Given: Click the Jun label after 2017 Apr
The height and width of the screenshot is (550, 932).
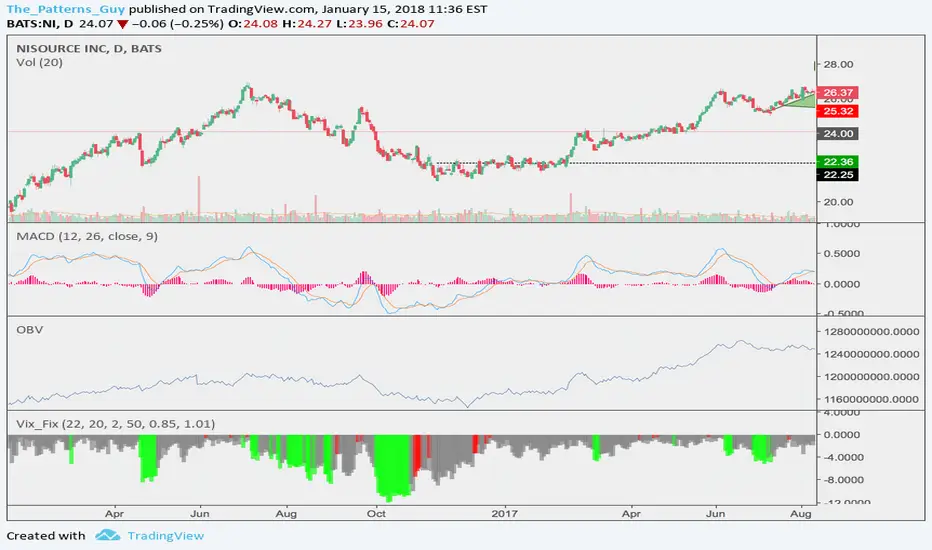Looking at the screenshot, I should coord(715,514).
